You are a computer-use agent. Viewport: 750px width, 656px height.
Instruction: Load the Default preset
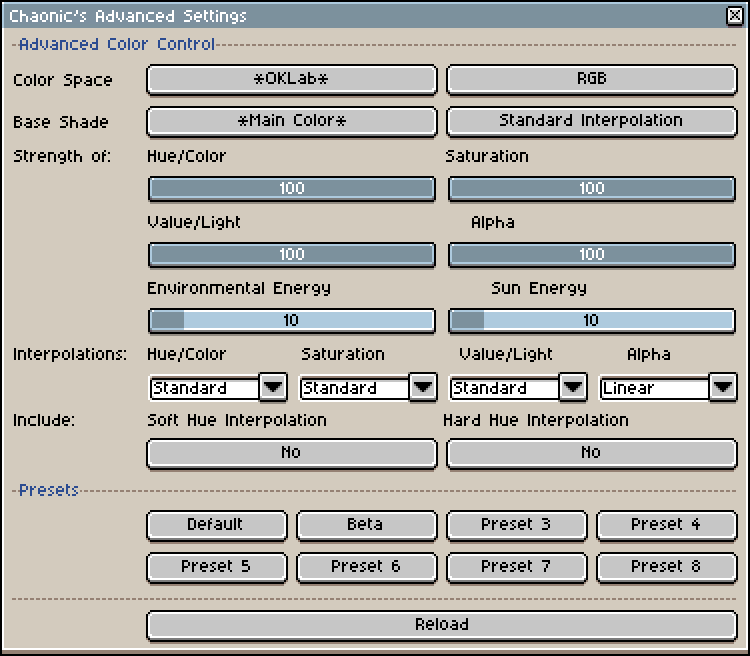pos(217,525)
